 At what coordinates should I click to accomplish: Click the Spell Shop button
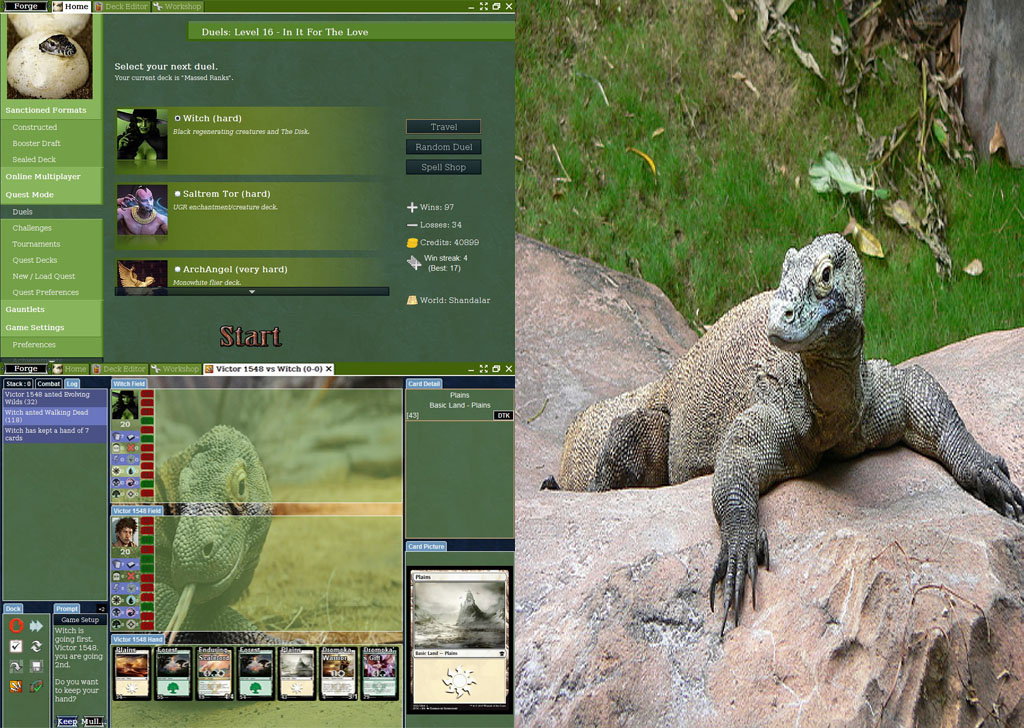pyautogui.click(x=443, y=168)
